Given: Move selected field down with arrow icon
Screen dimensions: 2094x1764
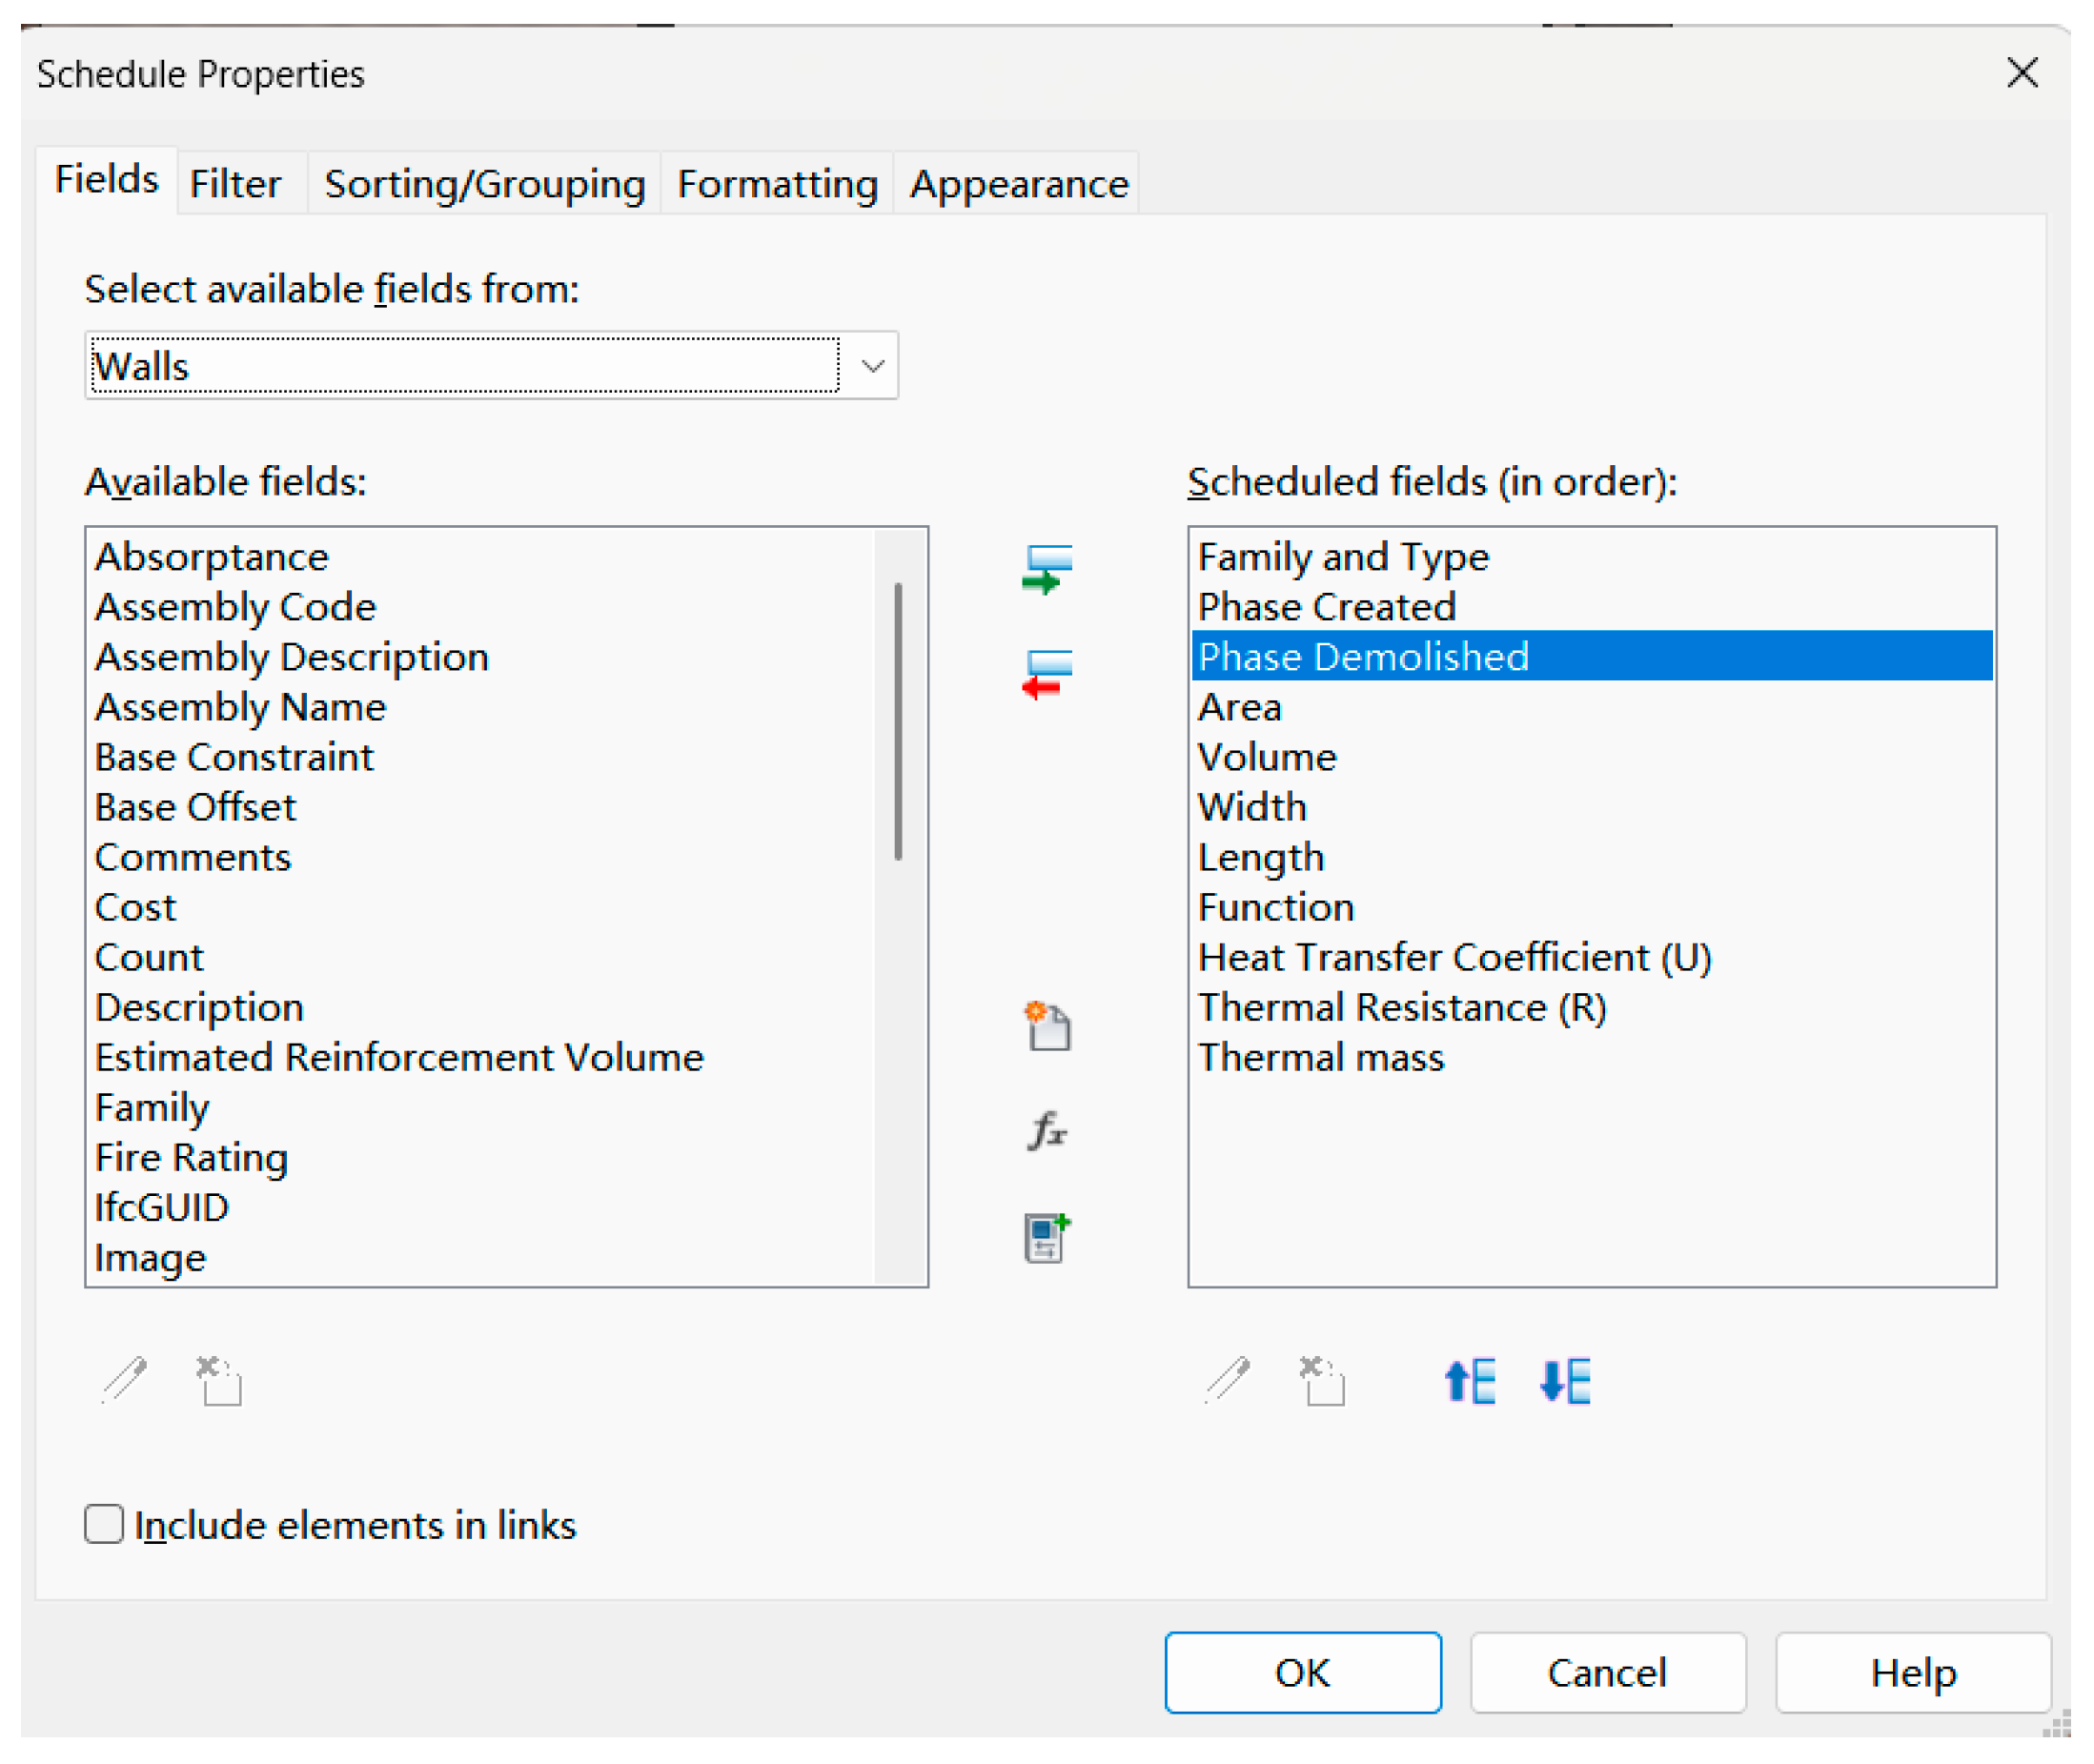Looking at the screenshot, I should pyautogui.click(x=1565, y=1381).
